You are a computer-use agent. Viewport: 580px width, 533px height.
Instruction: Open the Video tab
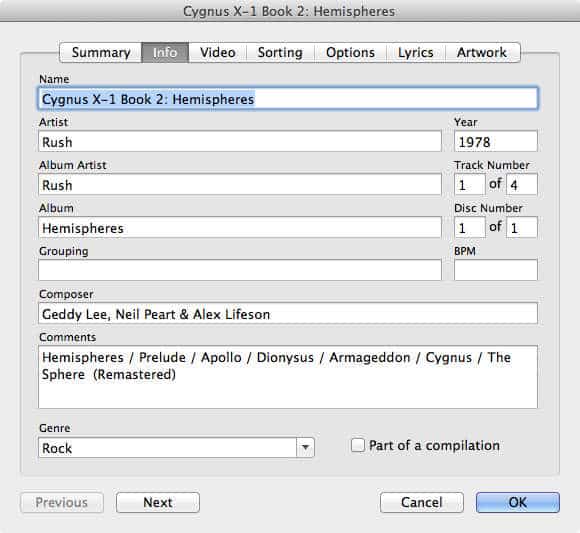click(x=218, y=53)
